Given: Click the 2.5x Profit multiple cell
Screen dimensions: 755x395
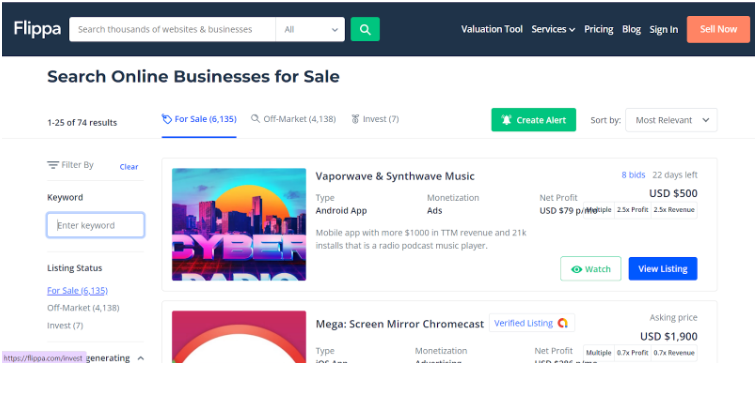Looking at the screenshot, I should tap(633, 210).
